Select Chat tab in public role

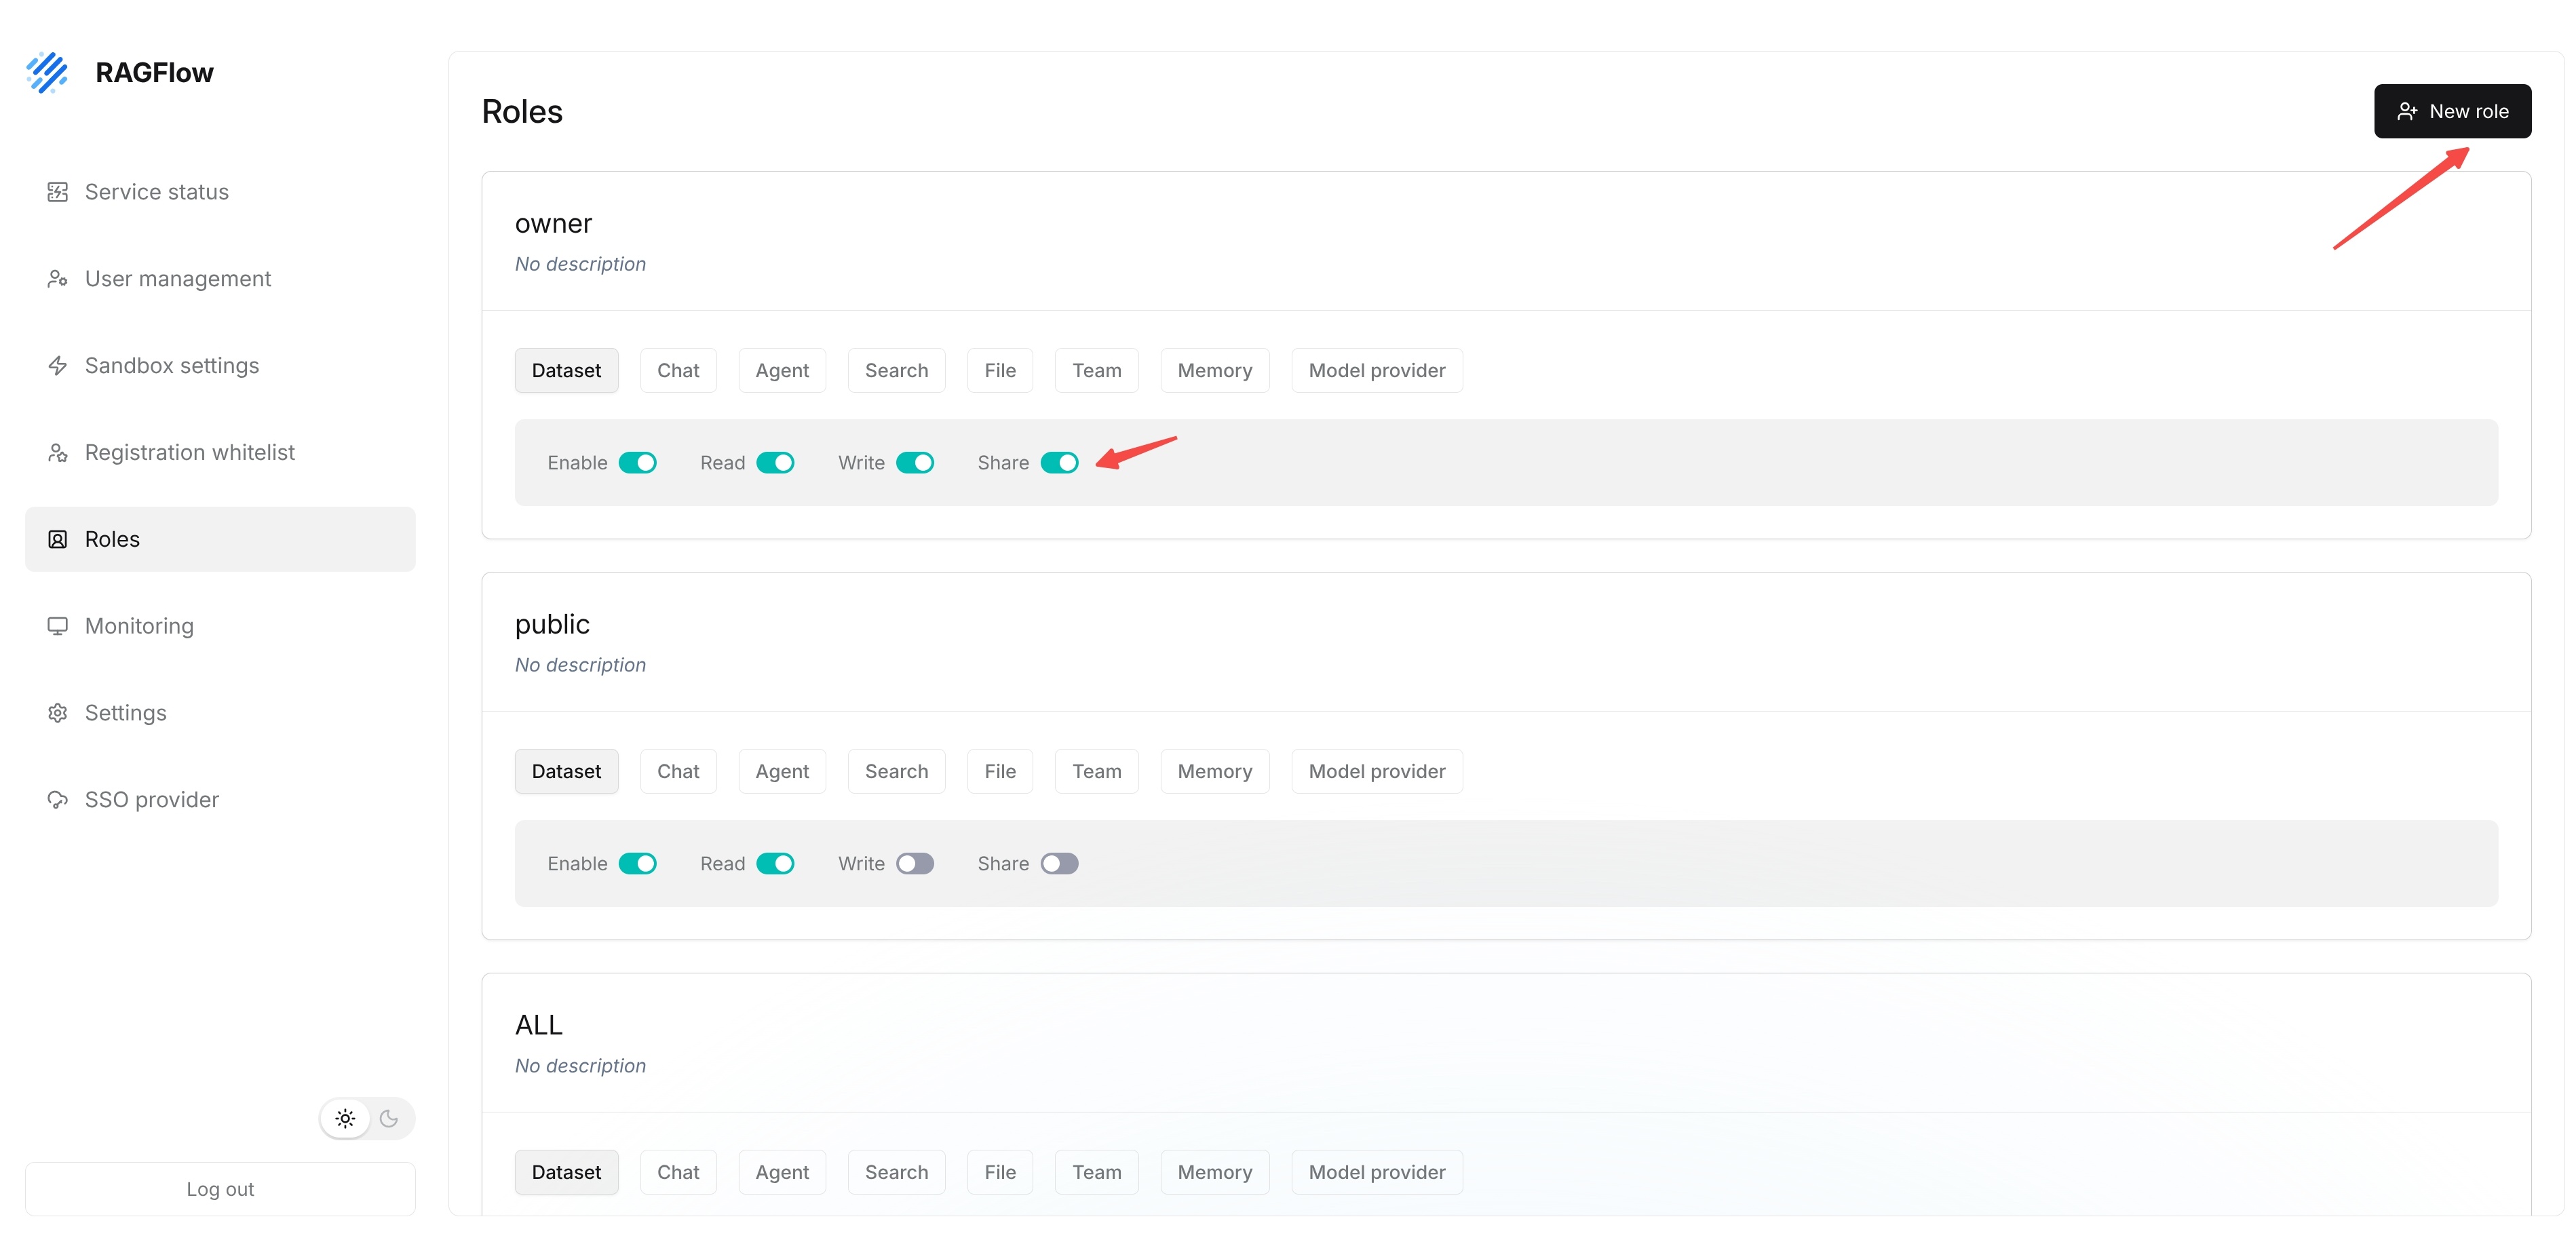click(x=678, y=772)
